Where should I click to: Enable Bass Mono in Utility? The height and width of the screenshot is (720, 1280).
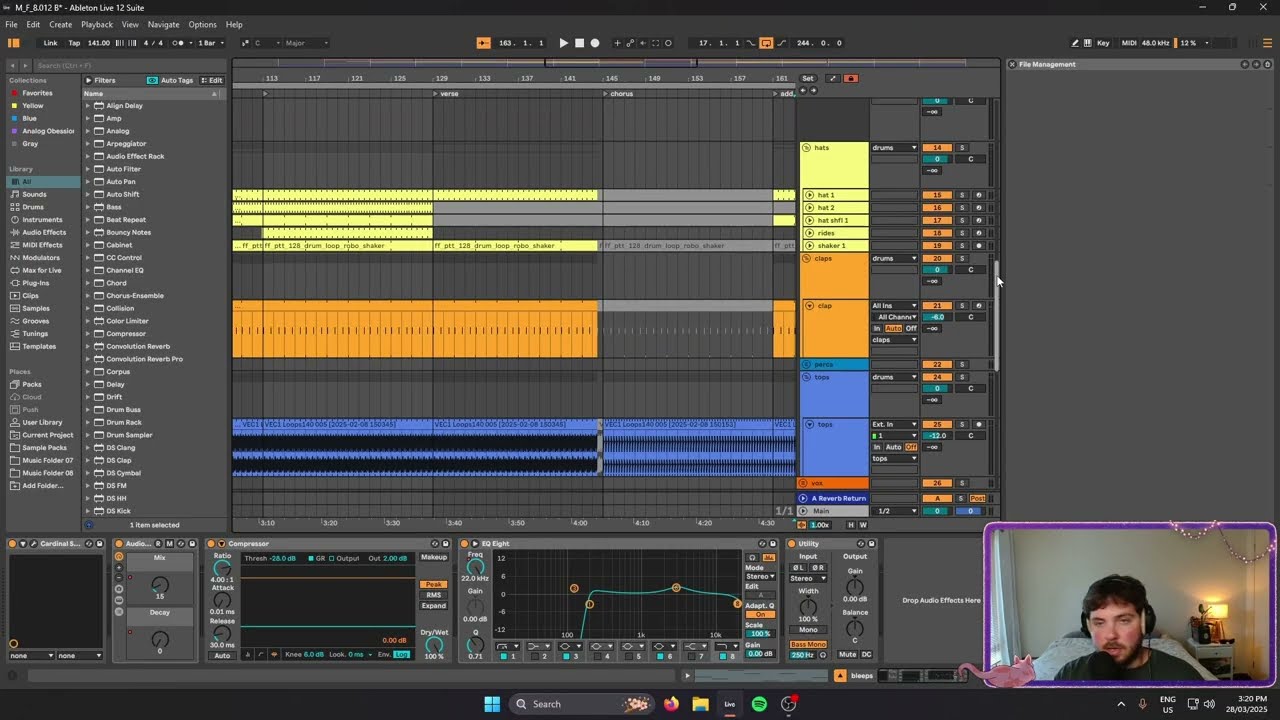pos(808,645)
